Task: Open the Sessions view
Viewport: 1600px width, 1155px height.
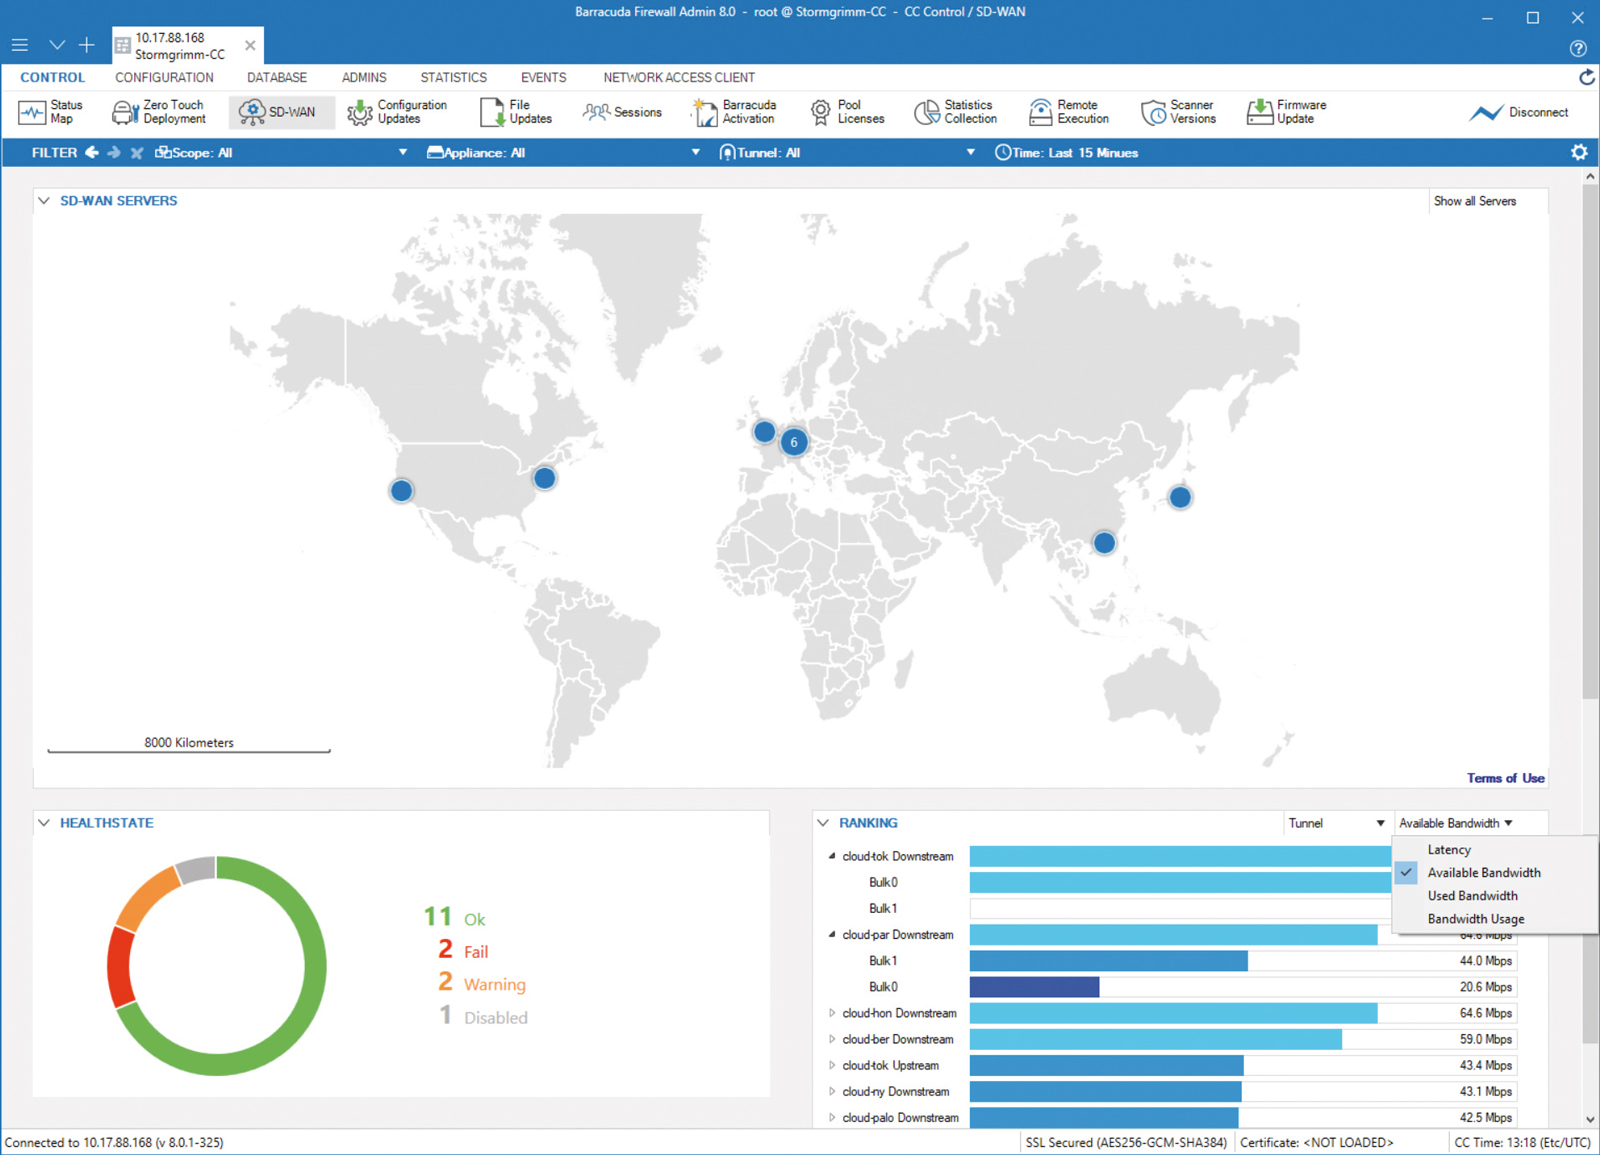Action: (x=623, y=112)
